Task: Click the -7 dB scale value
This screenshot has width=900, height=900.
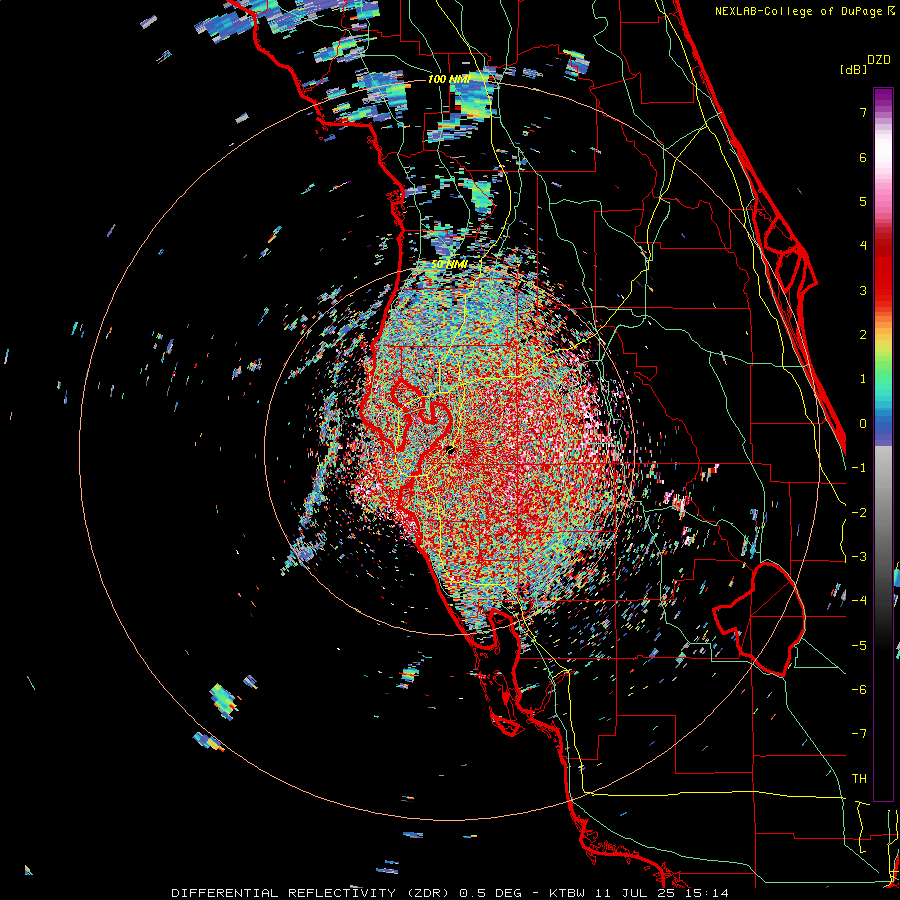Action: [859, 734]
